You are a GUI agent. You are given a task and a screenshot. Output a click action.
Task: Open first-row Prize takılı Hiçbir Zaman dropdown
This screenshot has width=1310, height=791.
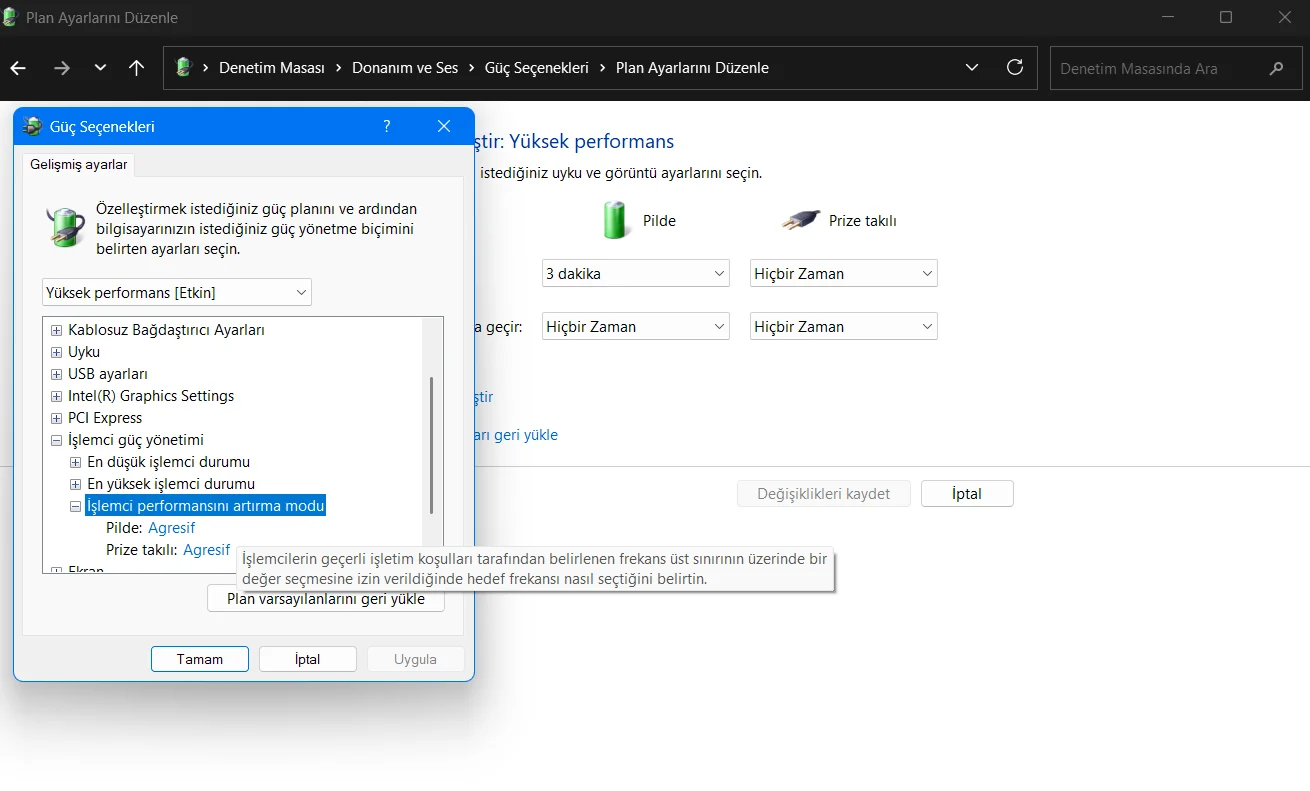tap(844, 273)
